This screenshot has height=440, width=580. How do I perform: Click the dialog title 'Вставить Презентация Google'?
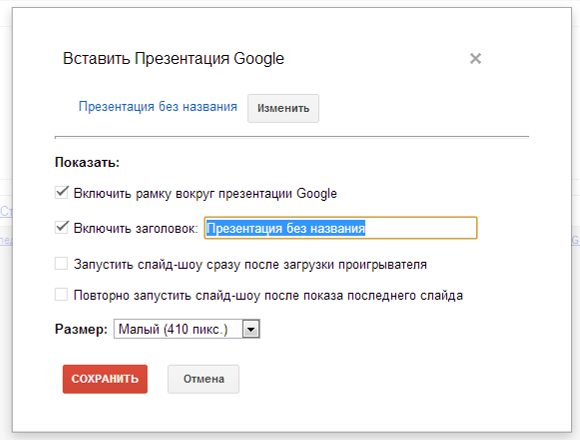click(x=173, y=58)
